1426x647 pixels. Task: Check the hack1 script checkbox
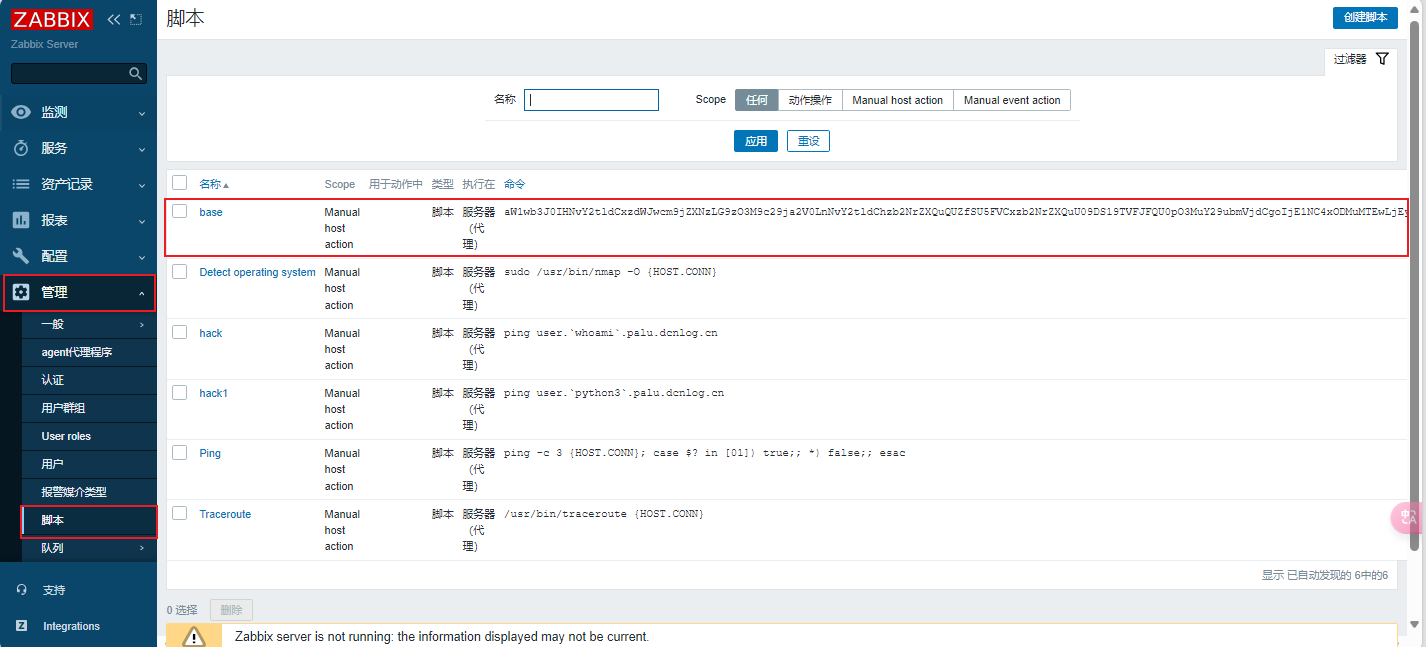point(180,392)
